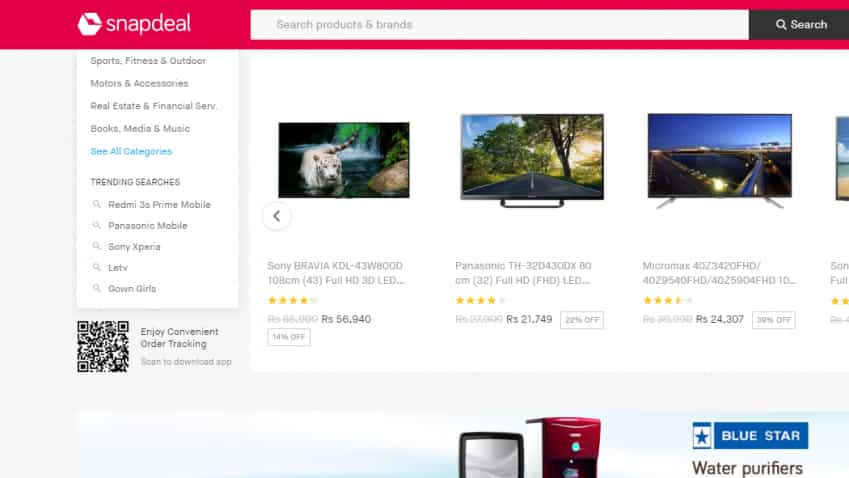
Task: Click the 39% OFF badge on Micromax TV
Action: 773,320
